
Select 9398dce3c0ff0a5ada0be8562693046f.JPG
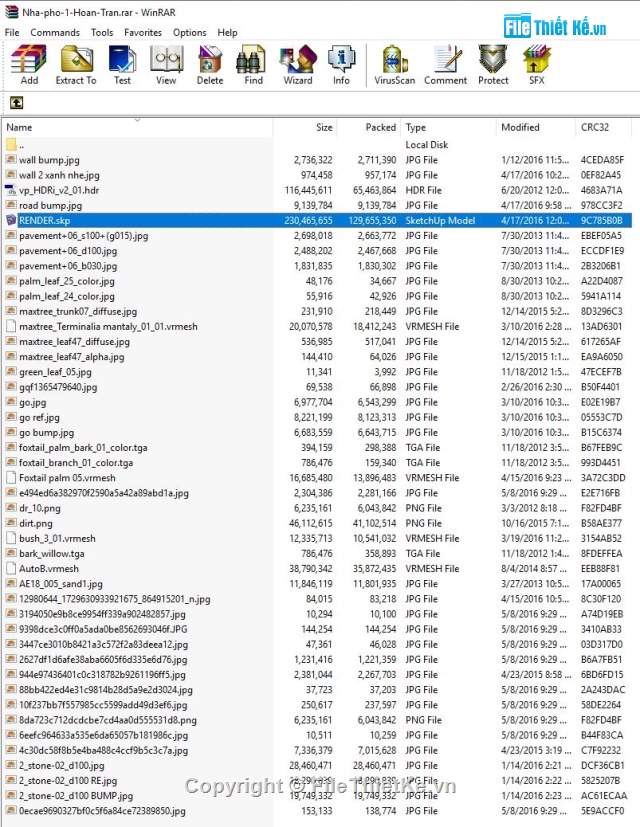[x=103, y=629]
